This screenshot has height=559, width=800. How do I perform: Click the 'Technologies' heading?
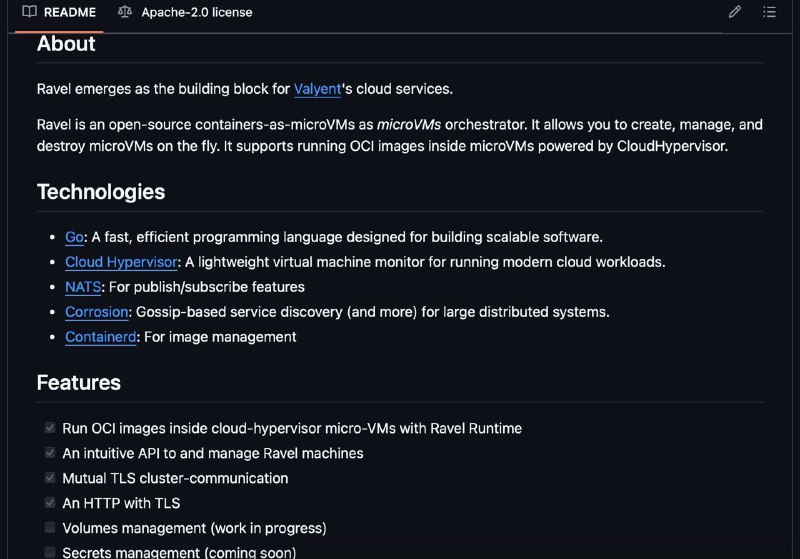(101, 192)
